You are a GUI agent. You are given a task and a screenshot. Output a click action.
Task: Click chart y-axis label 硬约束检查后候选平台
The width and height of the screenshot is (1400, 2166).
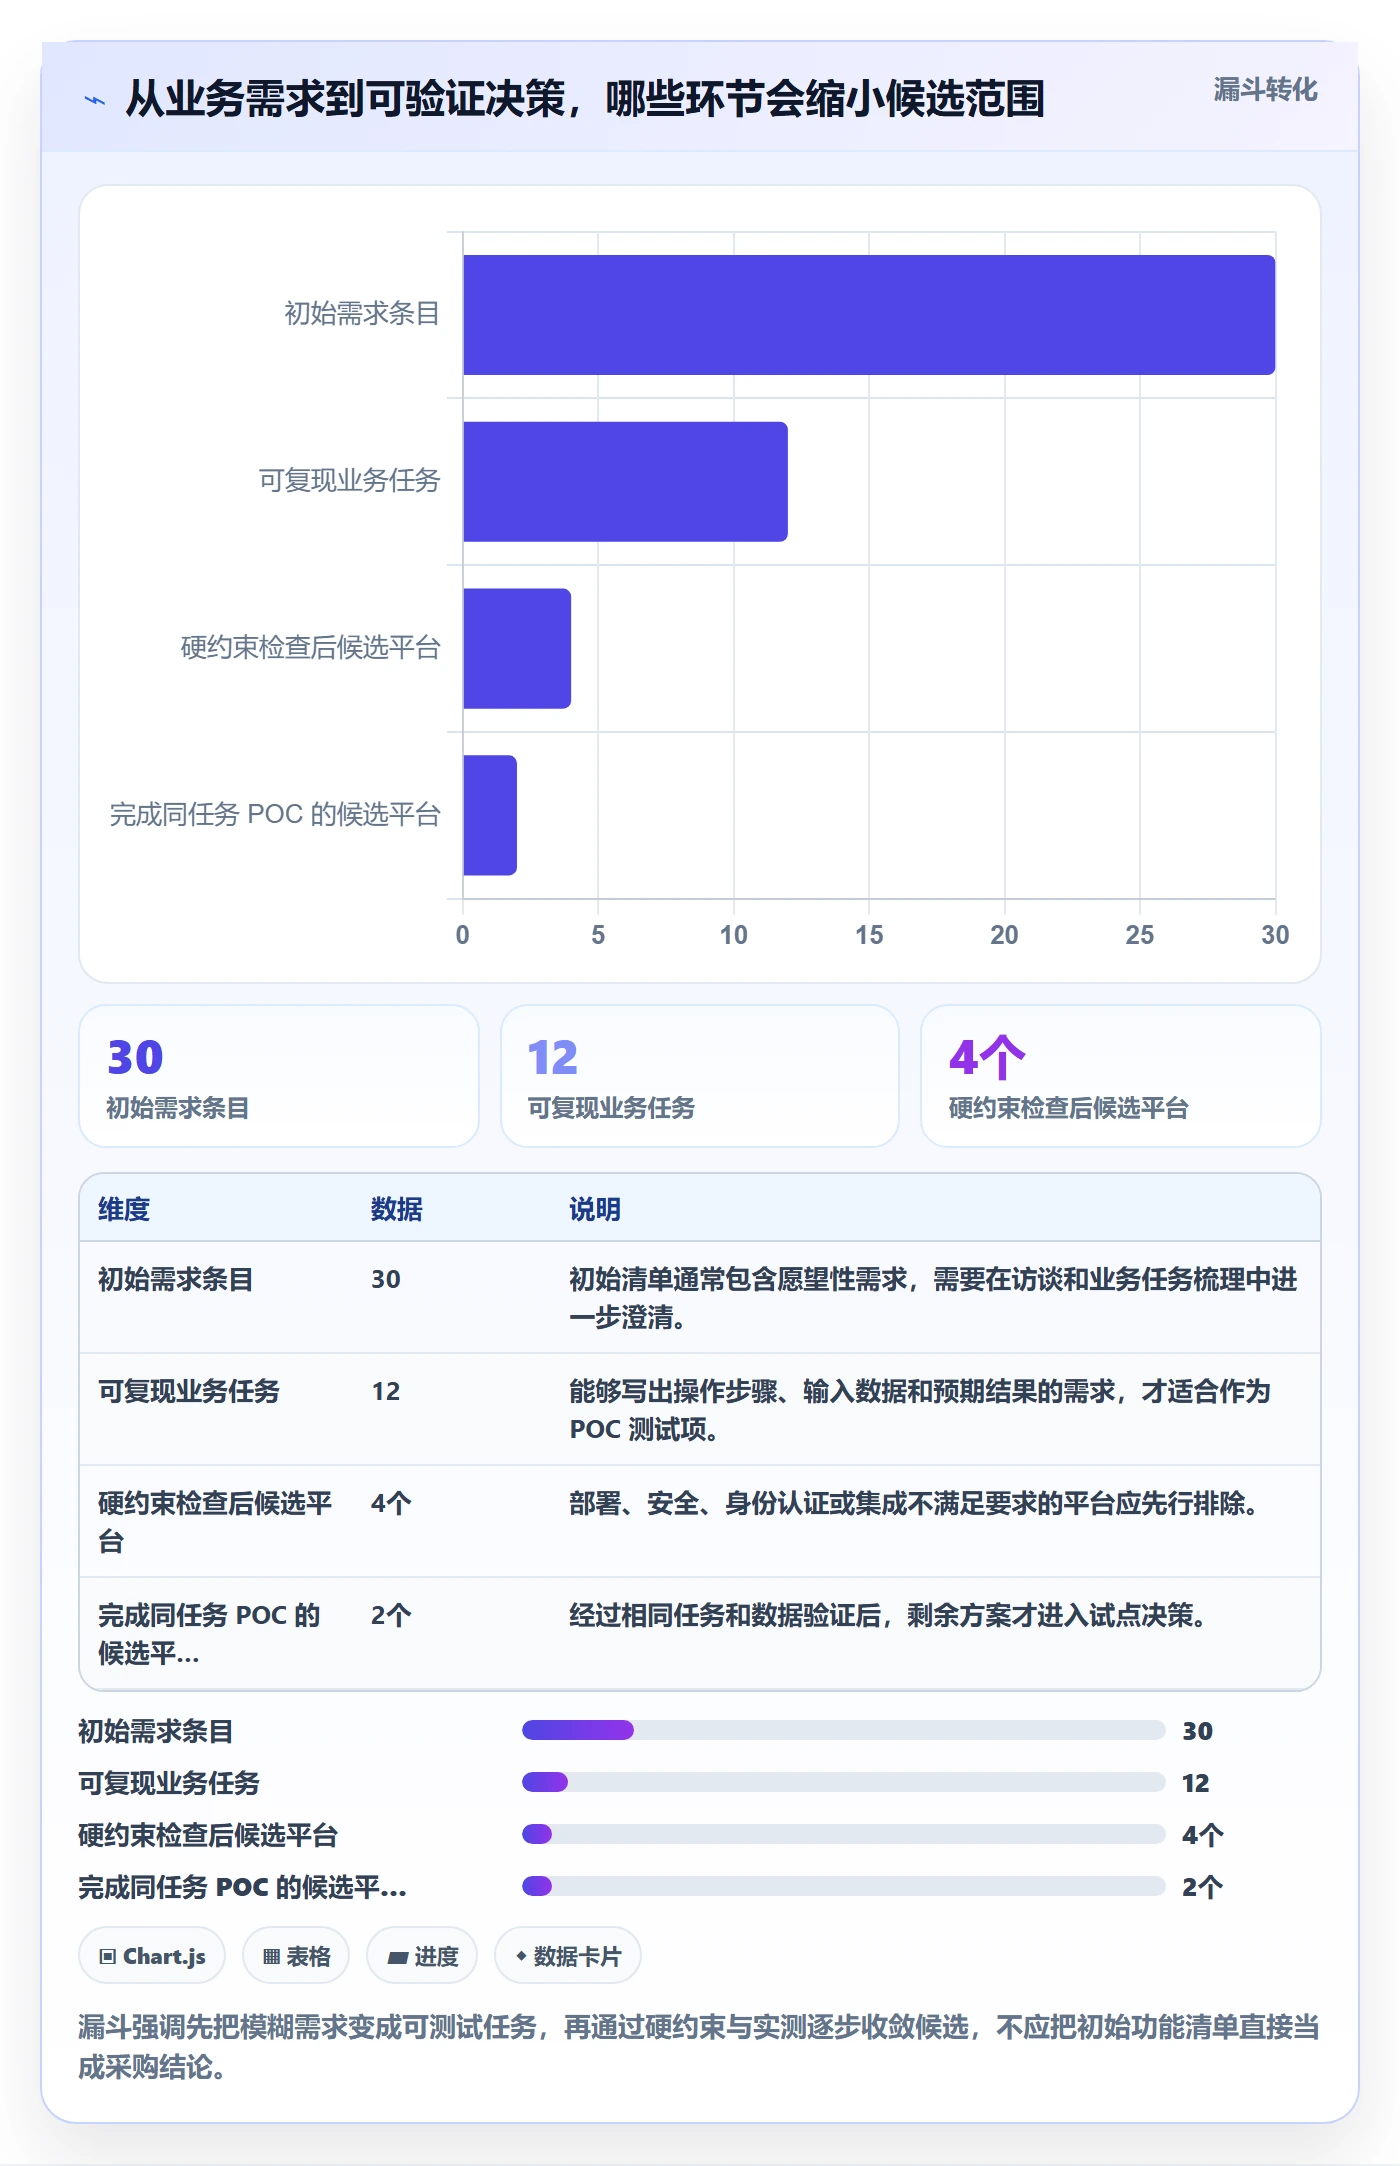pyautogui.click(x=310, y=648)
